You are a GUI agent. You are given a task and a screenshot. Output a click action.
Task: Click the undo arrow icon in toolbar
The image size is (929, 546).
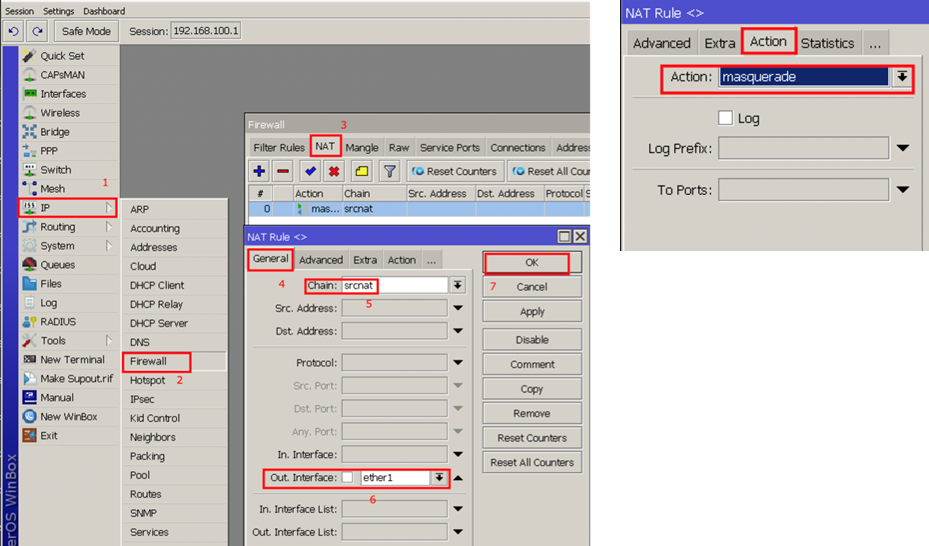14,31
